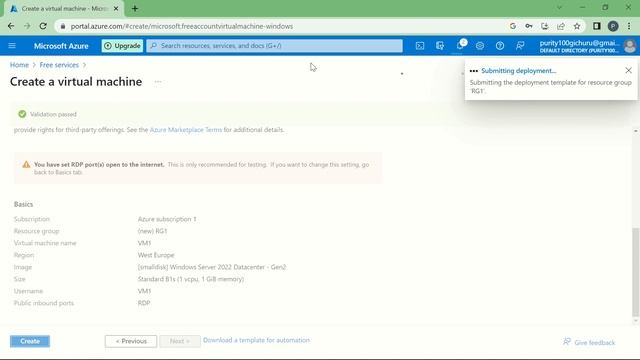
Task: Click the Submitting deployment notification title
Action: (x=518, y=71)
